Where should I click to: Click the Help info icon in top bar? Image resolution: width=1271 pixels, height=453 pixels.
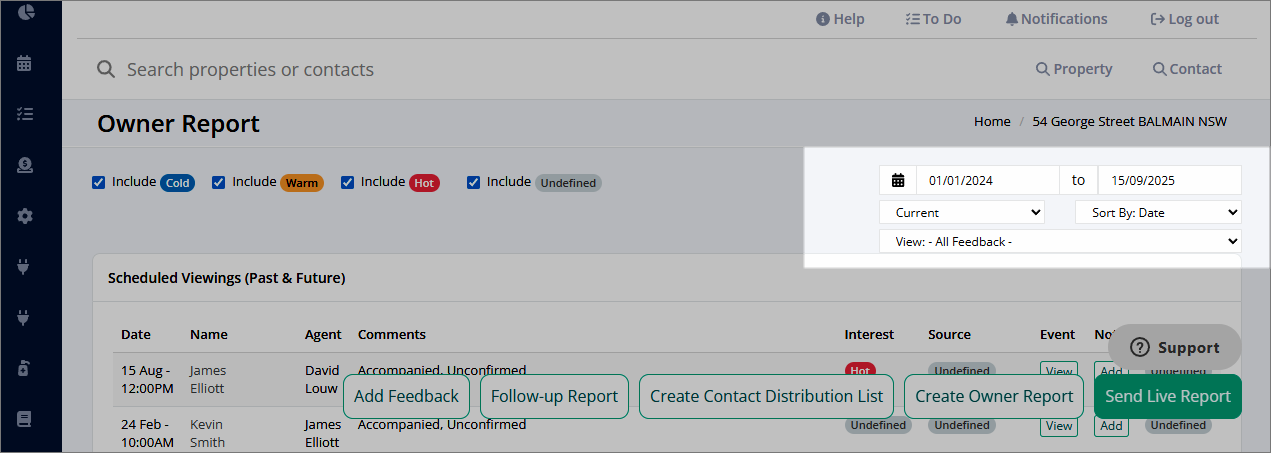click(823, 19)
